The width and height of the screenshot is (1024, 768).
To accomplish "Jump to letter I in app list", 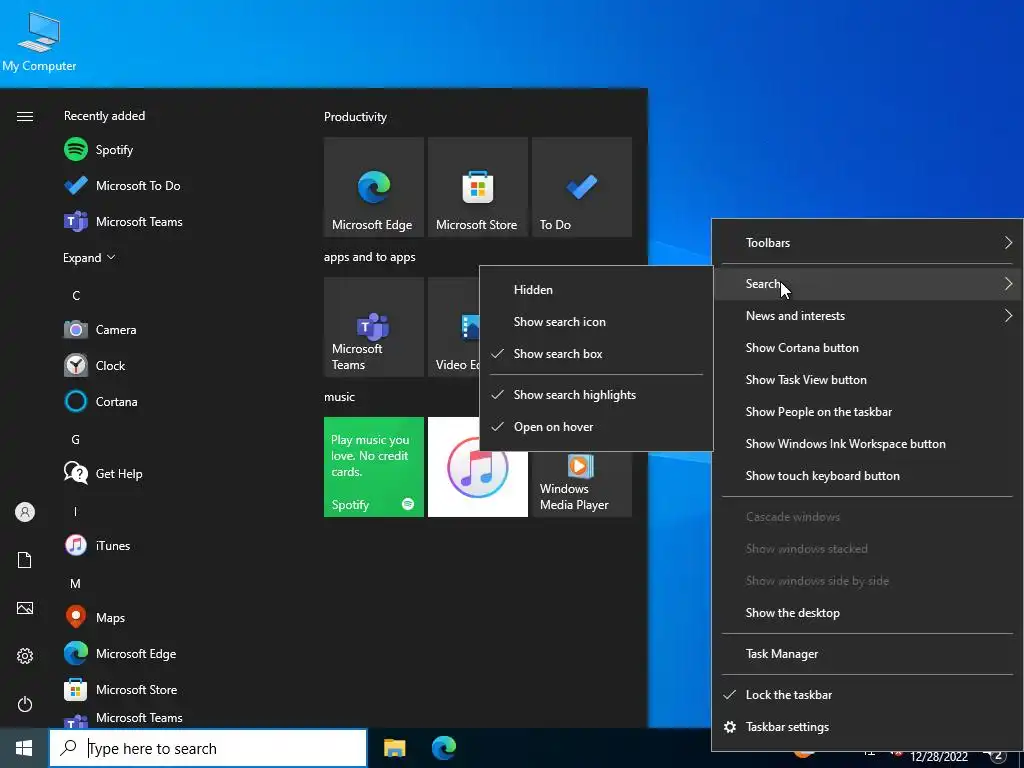I will (x=75, y=511).
